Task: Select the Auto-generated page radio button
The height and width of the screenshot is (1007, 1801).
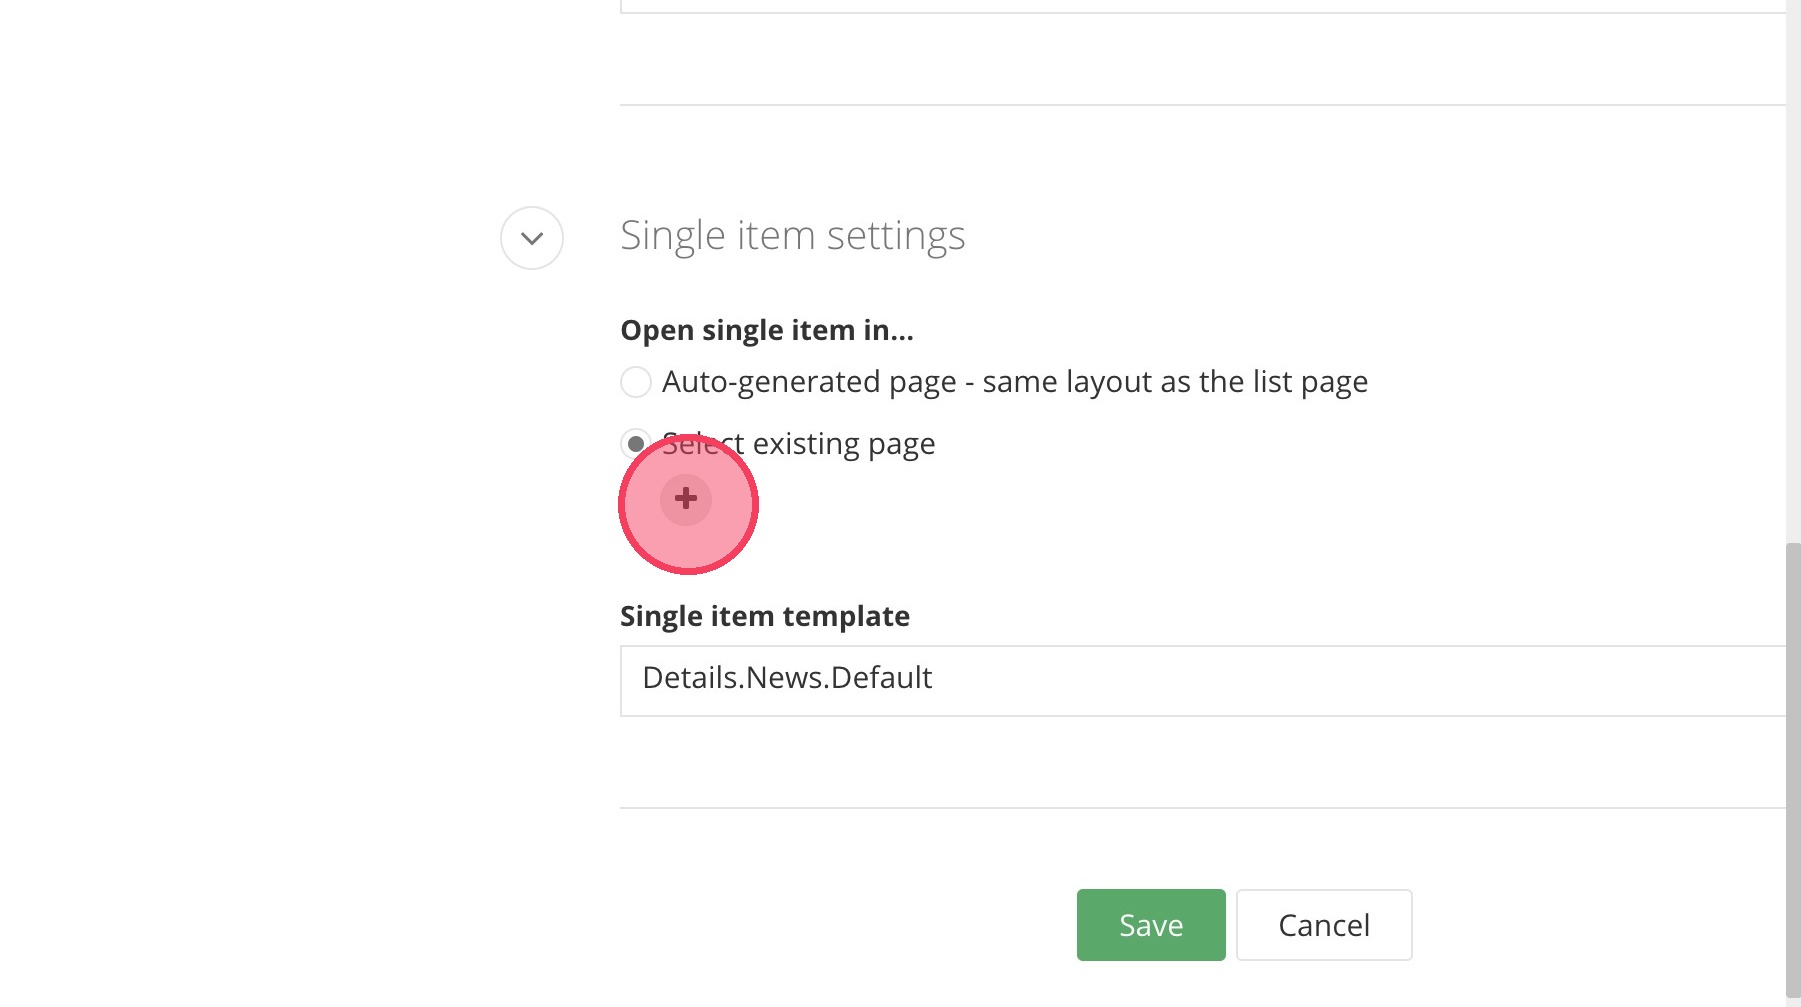Action: coord(636,382)
